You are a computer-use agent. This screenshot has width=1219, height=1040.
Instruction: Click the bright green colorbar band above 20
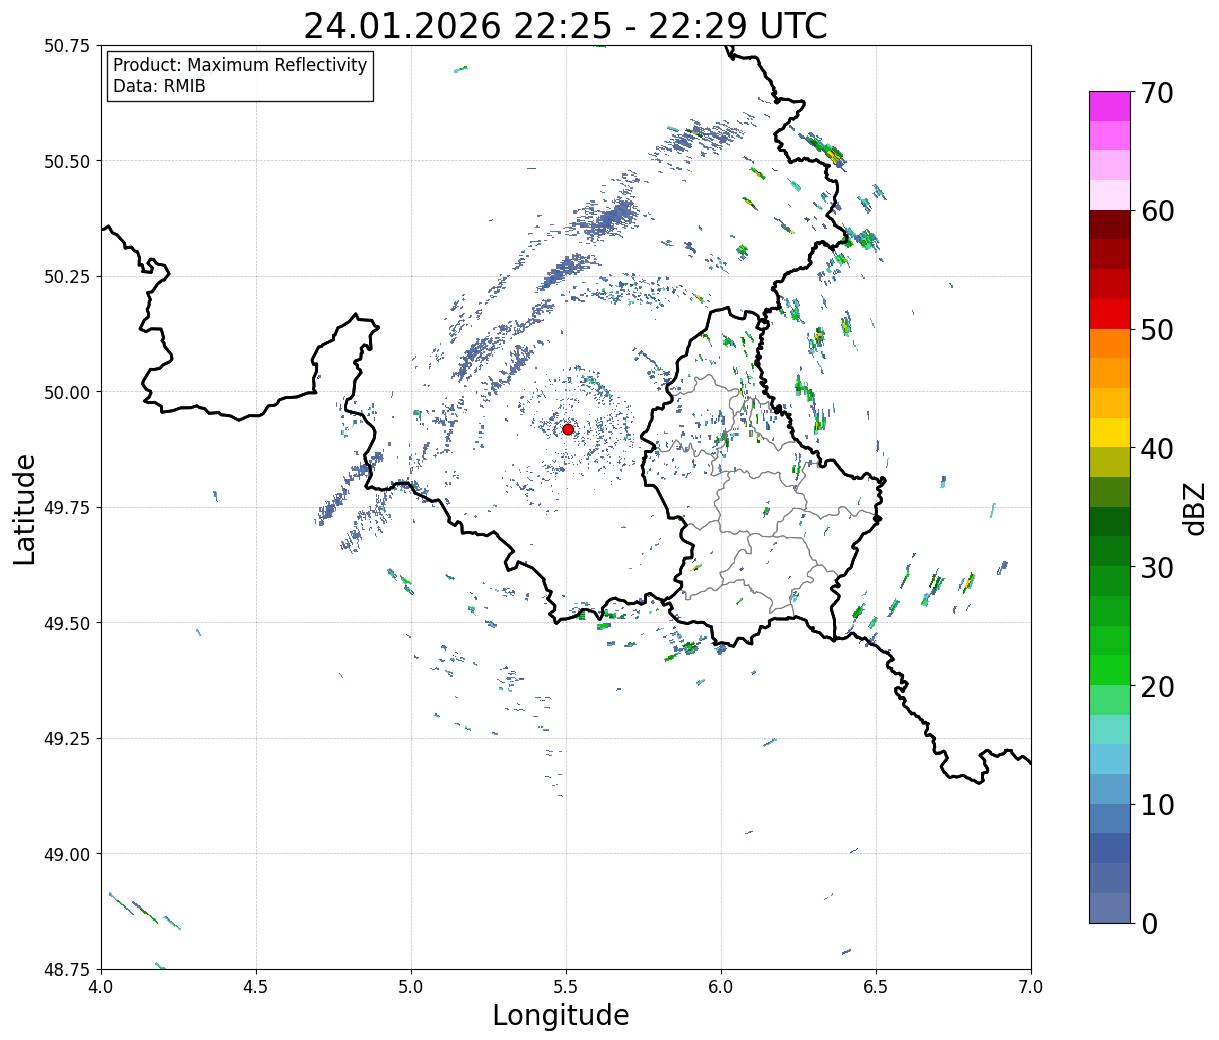coord(1110,669)
